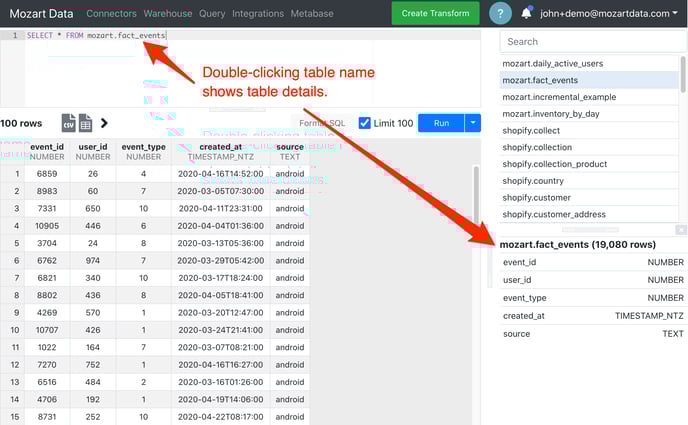Image resolution: width=688 pixels, height=425 pixels.
Task: Download results as CSV file icon
Action: [68, 123]
